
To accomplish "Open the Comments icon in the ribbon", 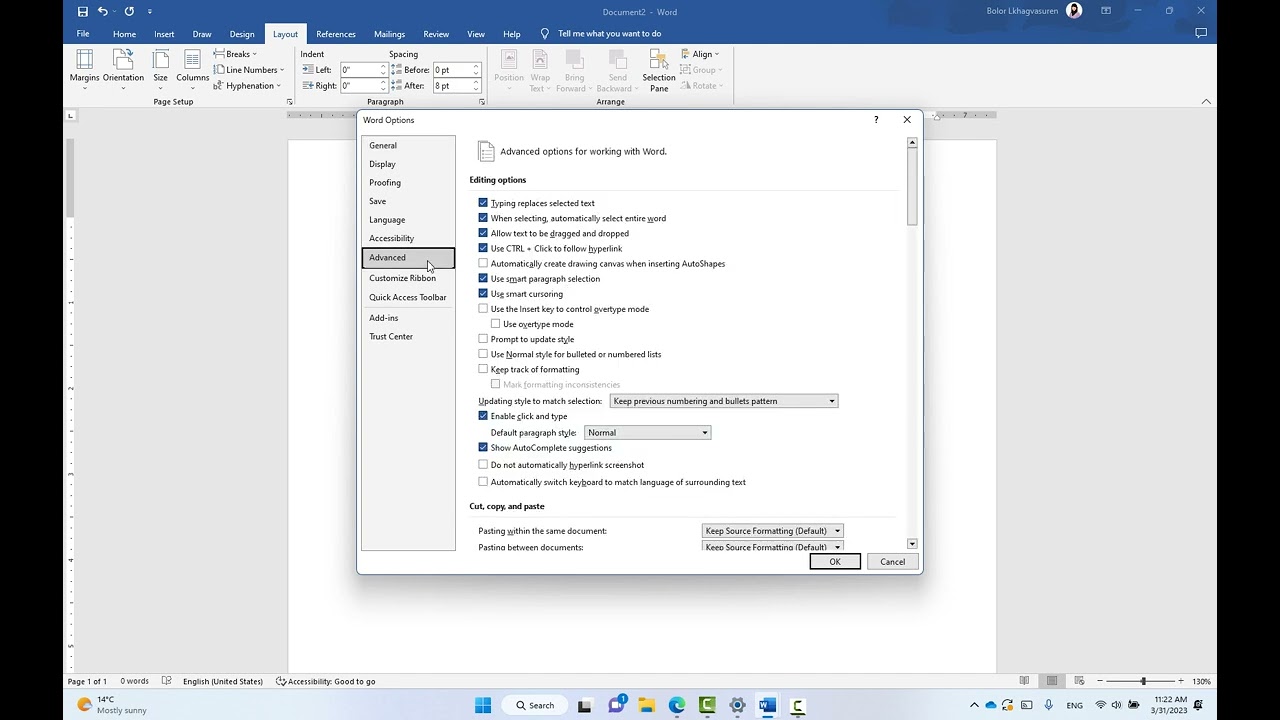I will [1201, 33].
